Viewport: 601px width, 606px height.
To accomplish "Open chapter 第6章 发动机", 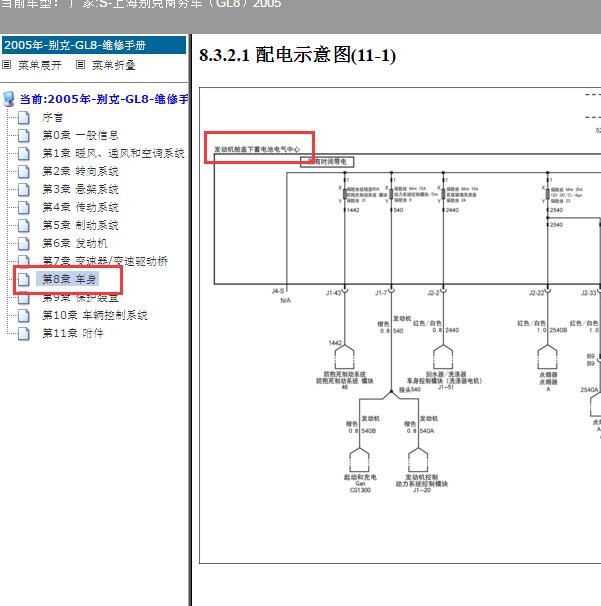I will [x=75, y=243].
